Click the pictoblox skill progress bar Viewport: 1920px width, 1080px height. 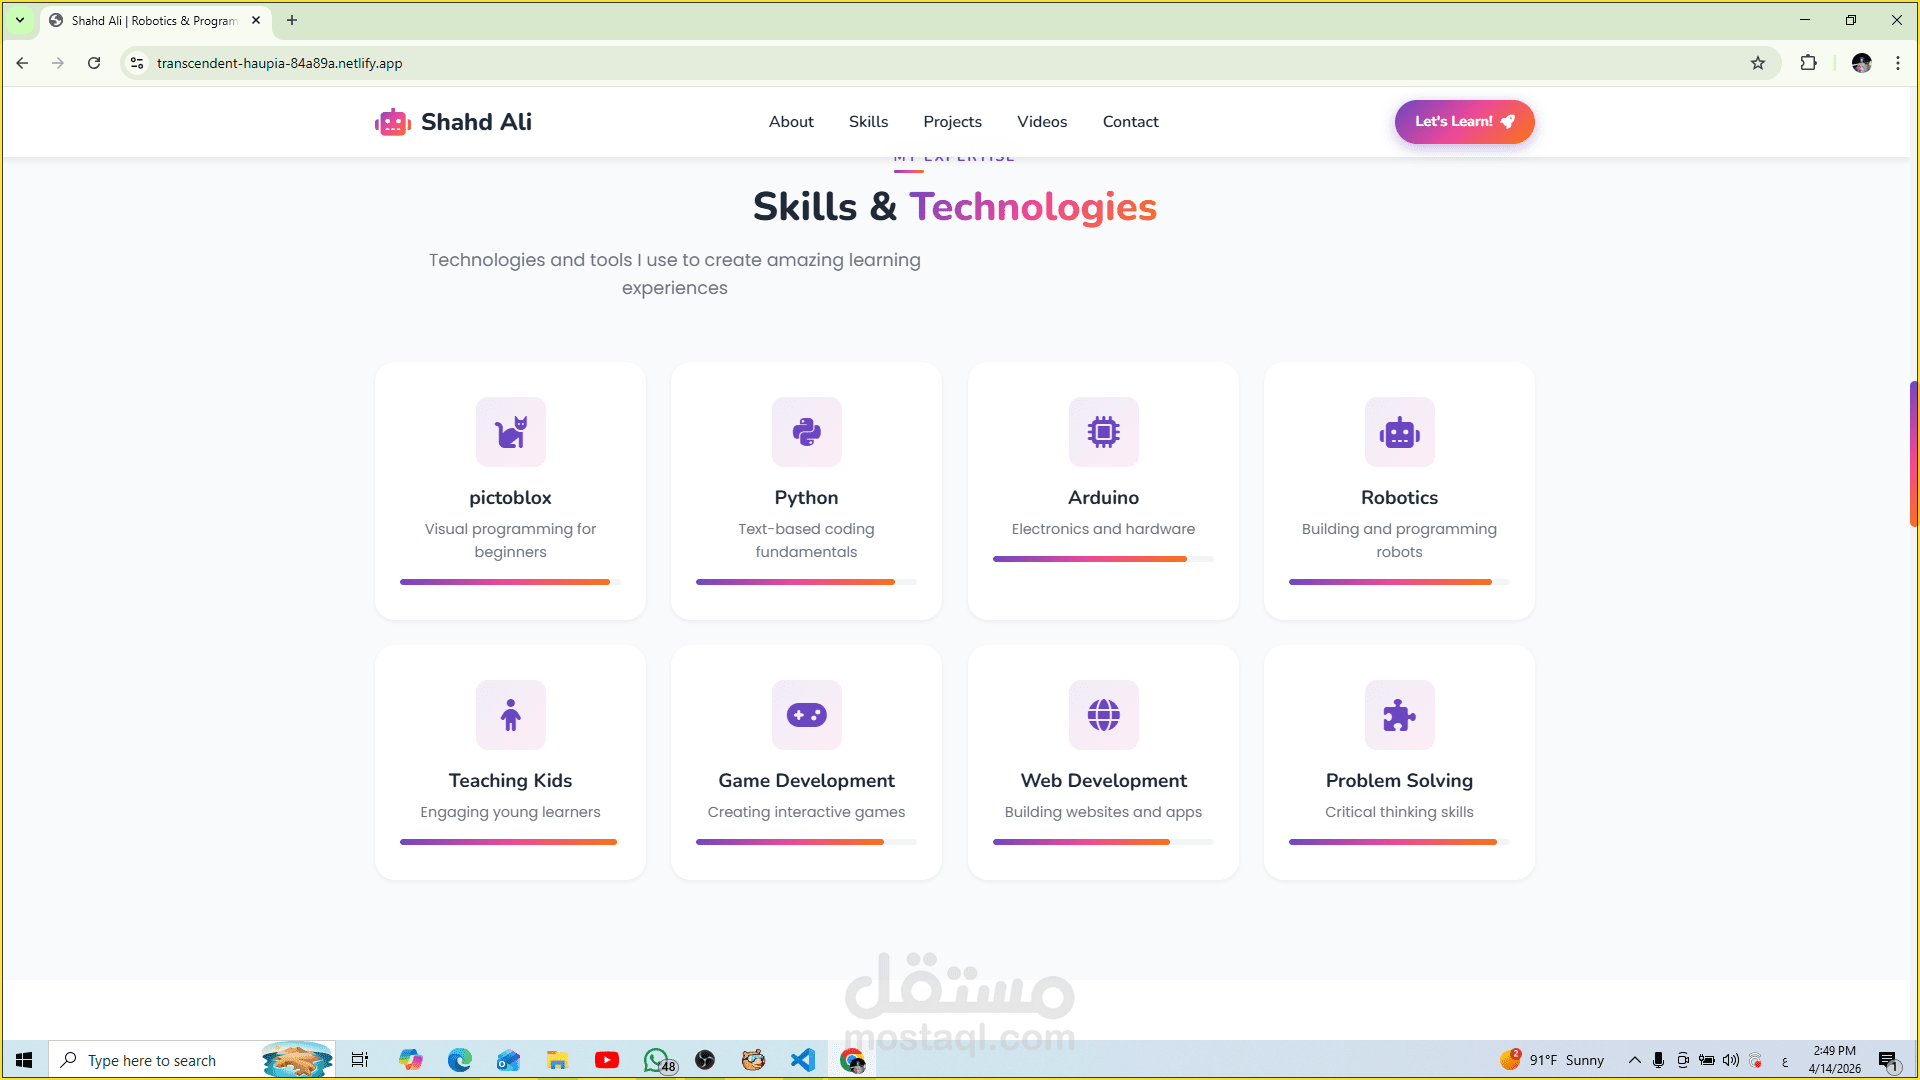tap(510, 582)
